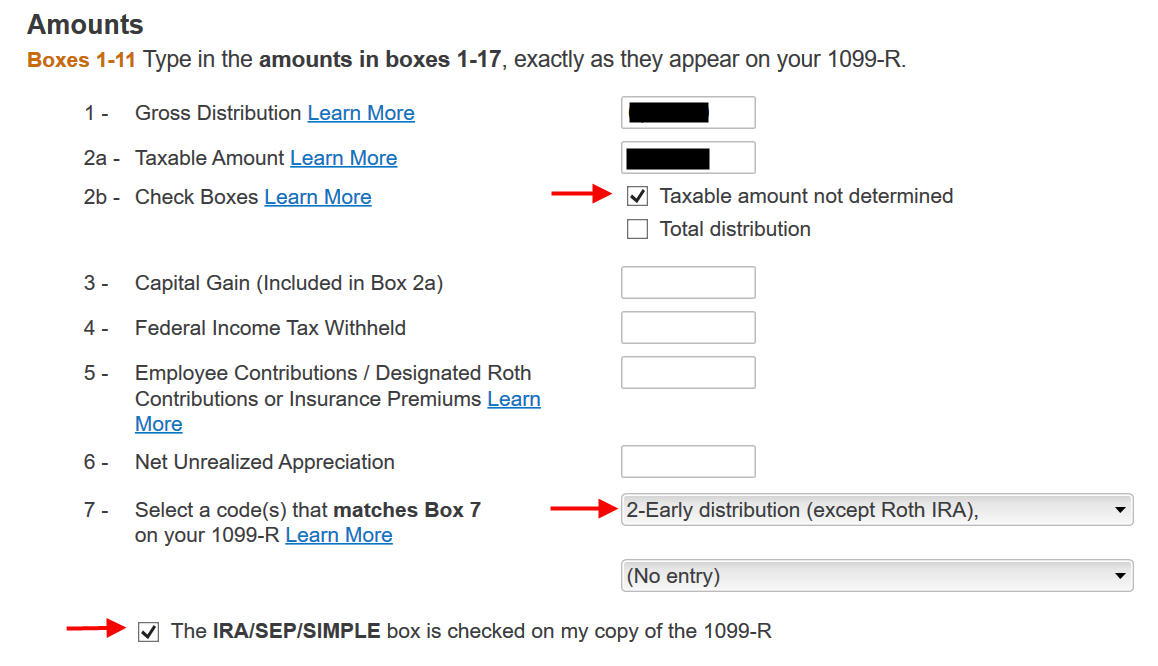Click Learn More next to Gross Distribution
This screenshot has height=666, width=1158.
click(x=361, y=113)
